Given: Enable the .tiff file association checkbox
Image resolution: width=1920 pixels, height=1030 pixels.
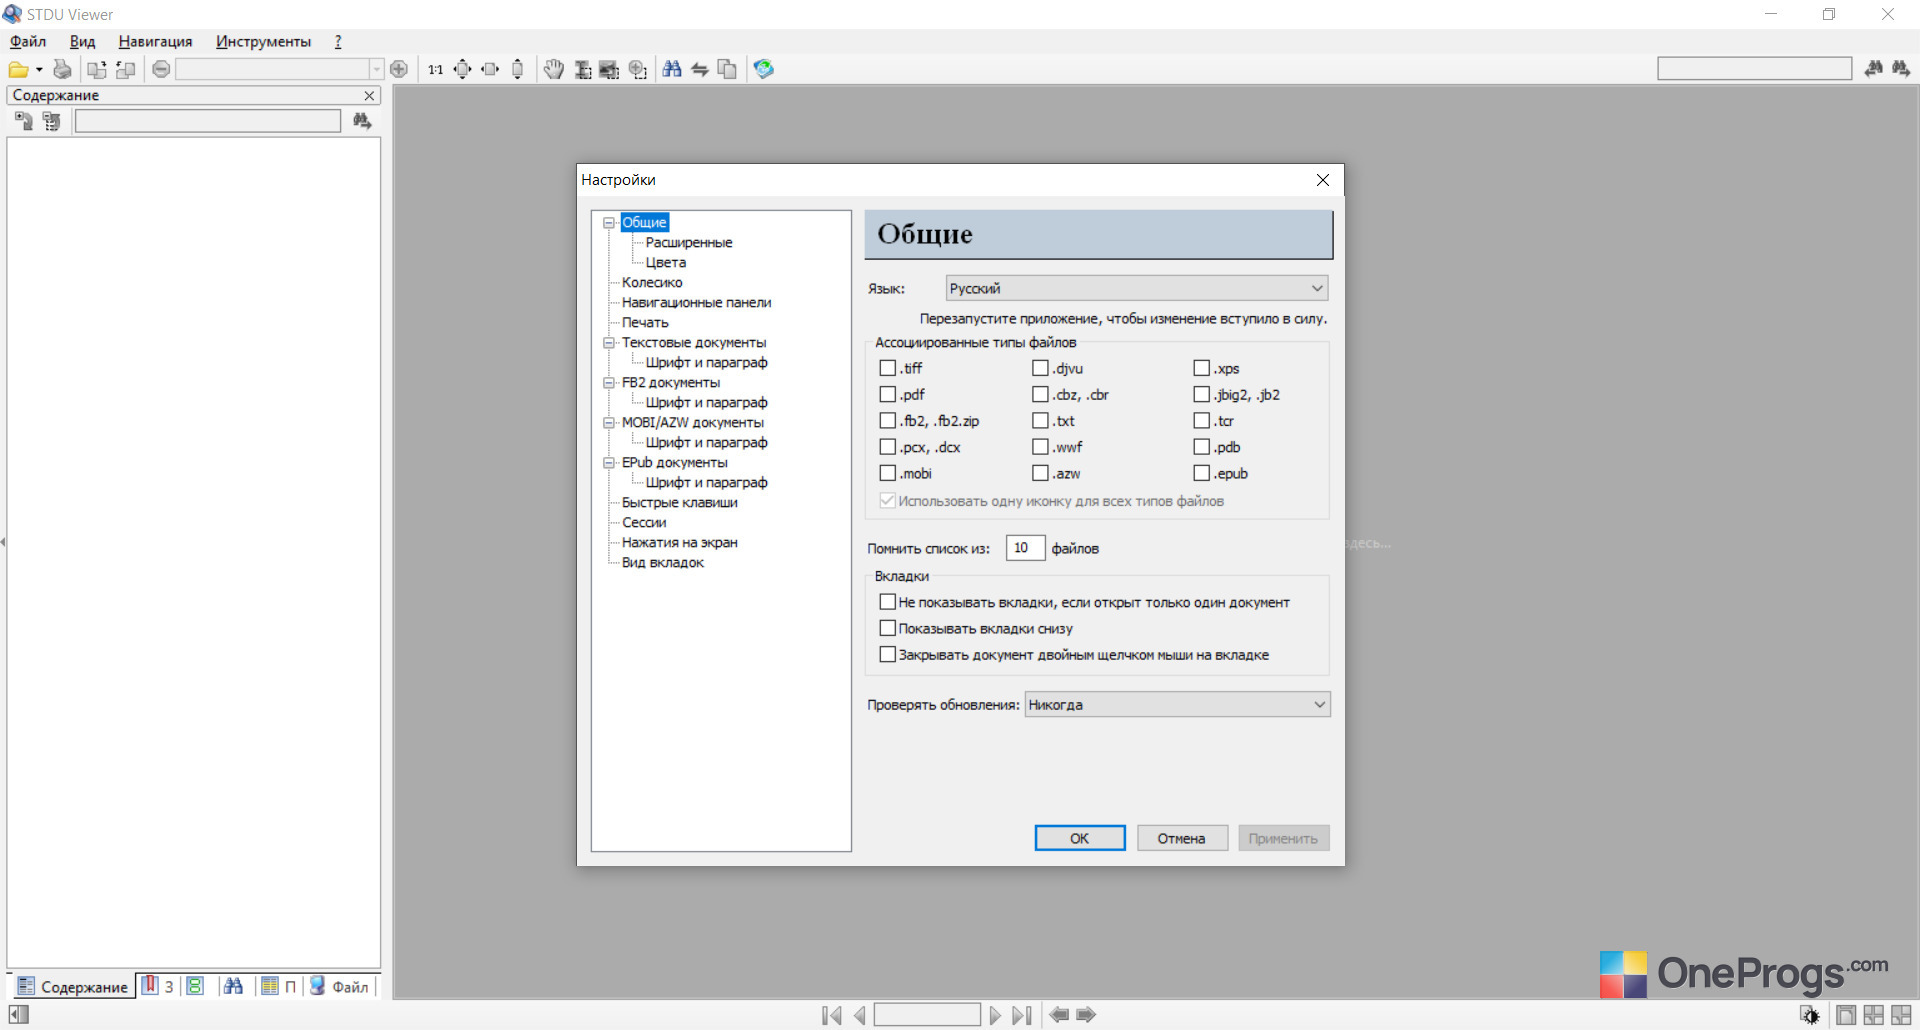Looking at the screenshot, I should (888, 368).
